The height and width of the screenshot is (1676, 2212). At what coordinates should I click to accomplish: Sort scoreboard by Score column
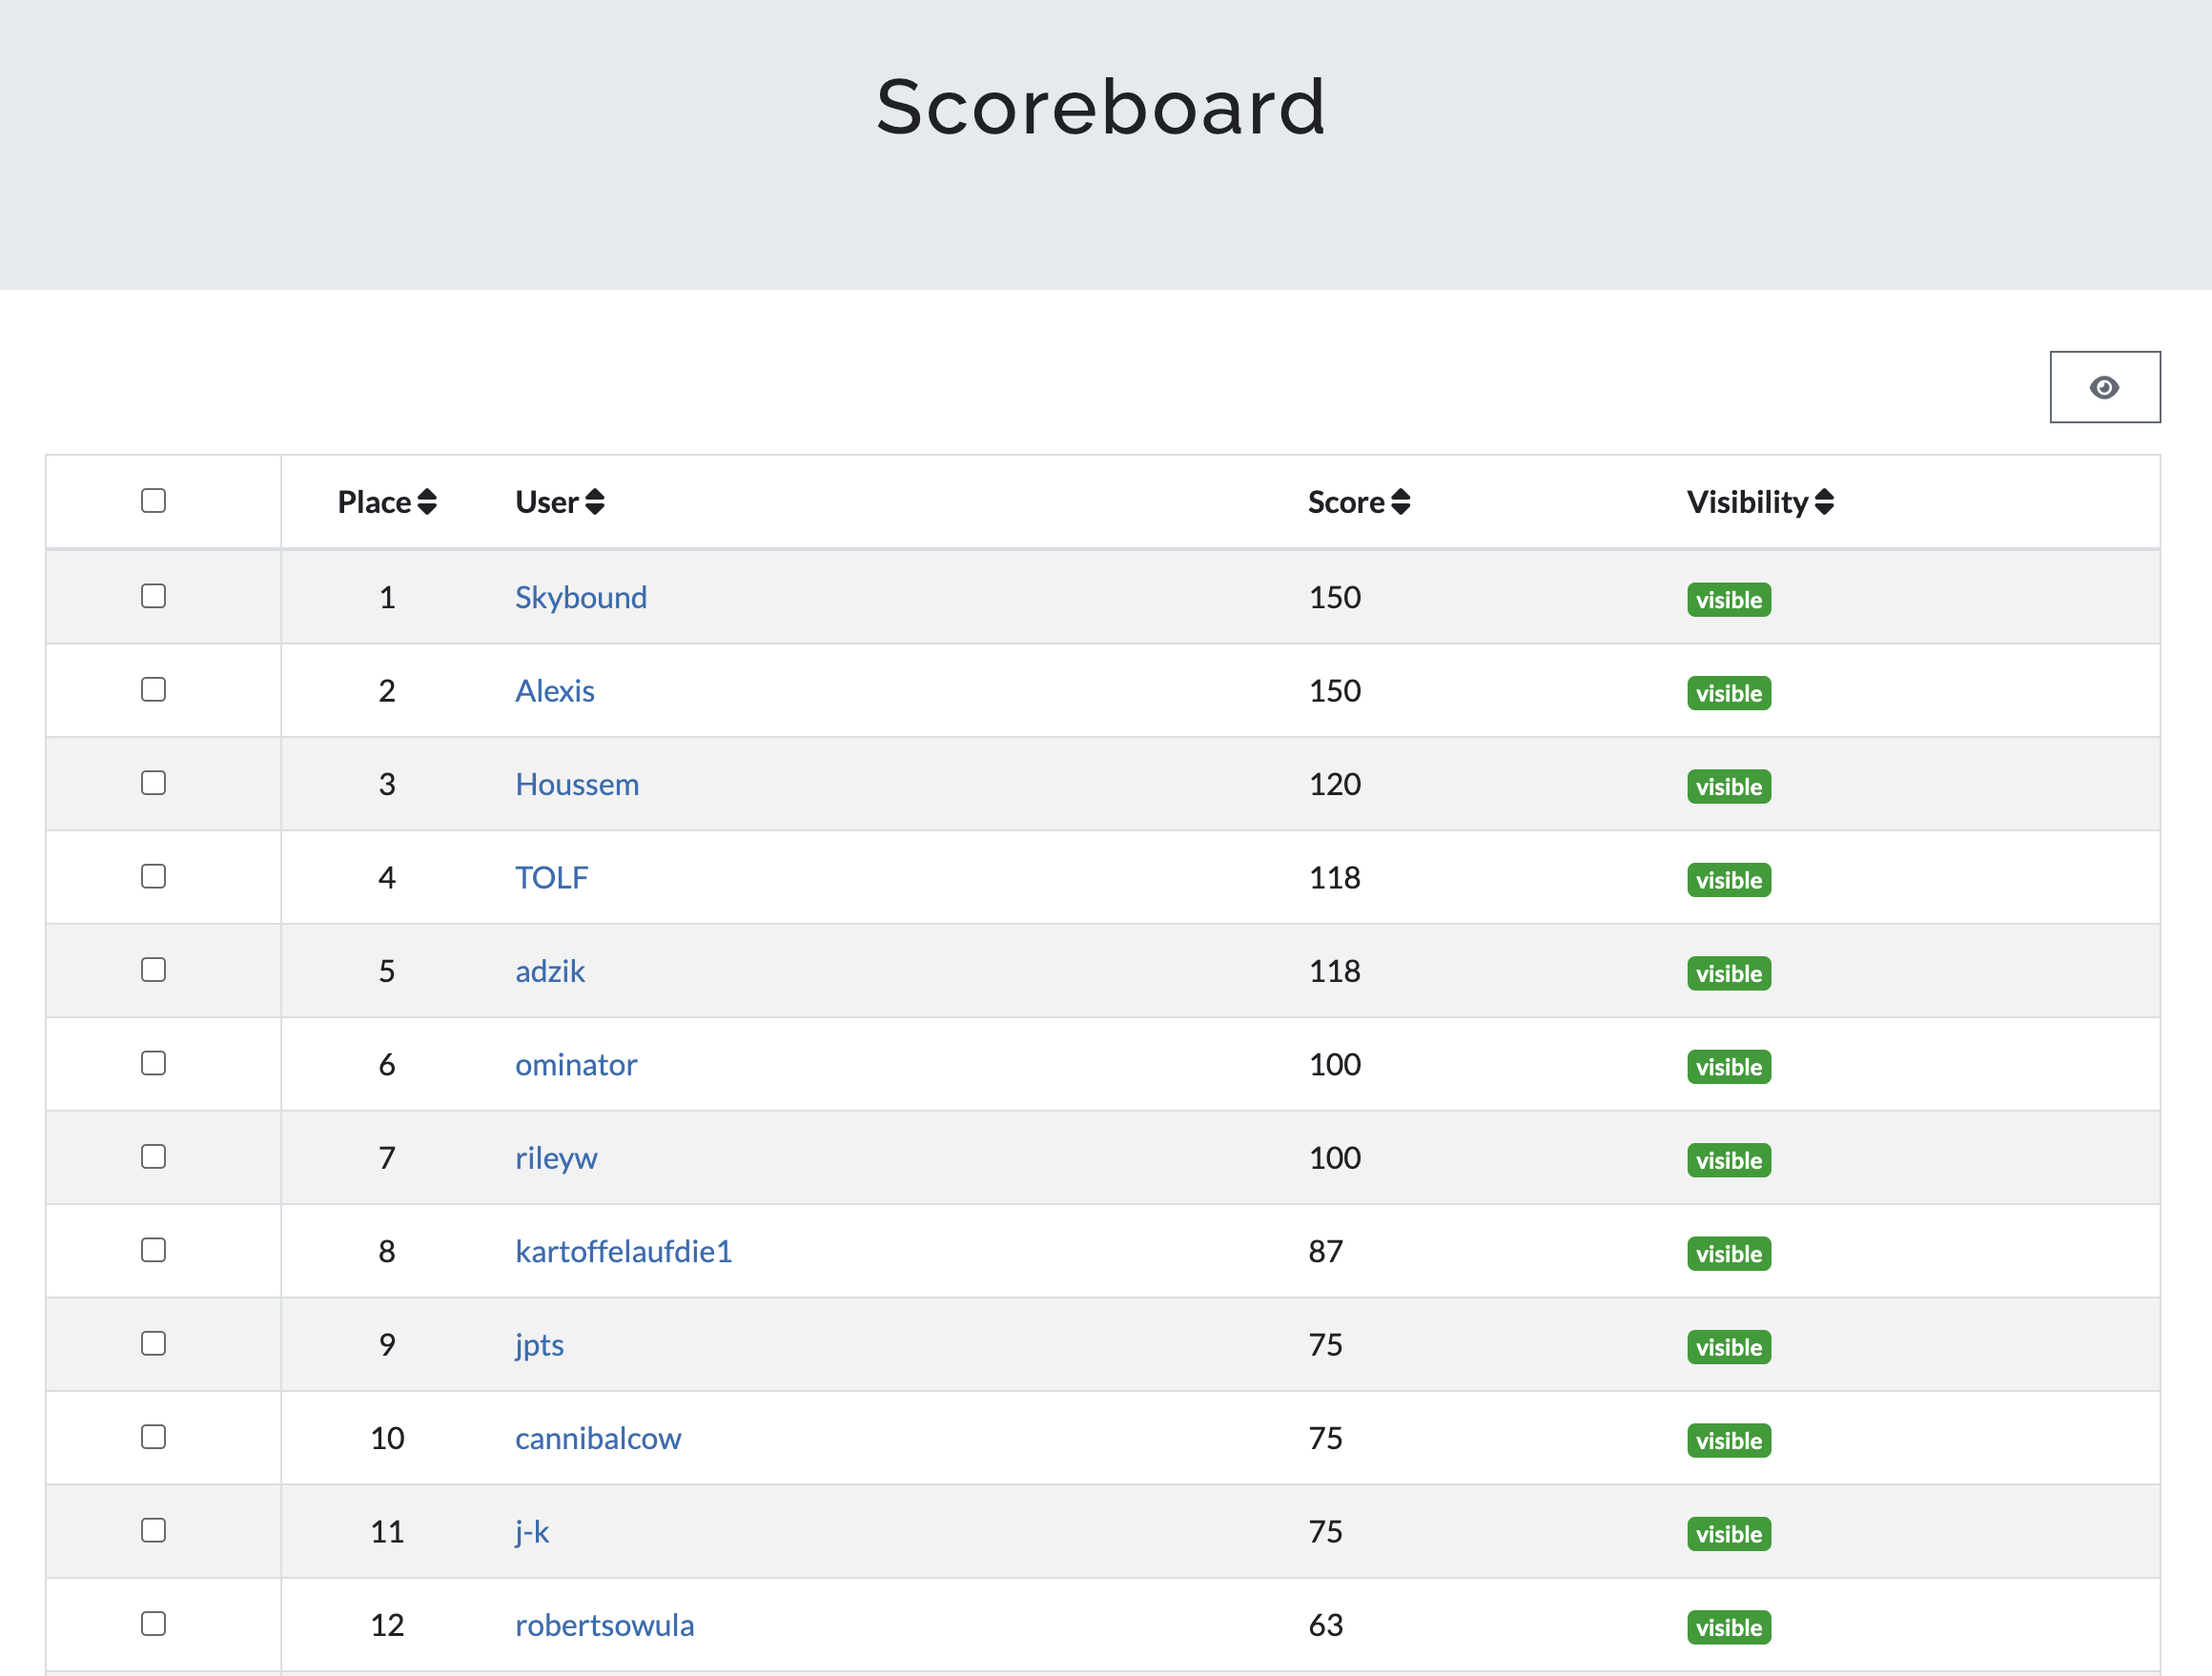(1358, 502)
